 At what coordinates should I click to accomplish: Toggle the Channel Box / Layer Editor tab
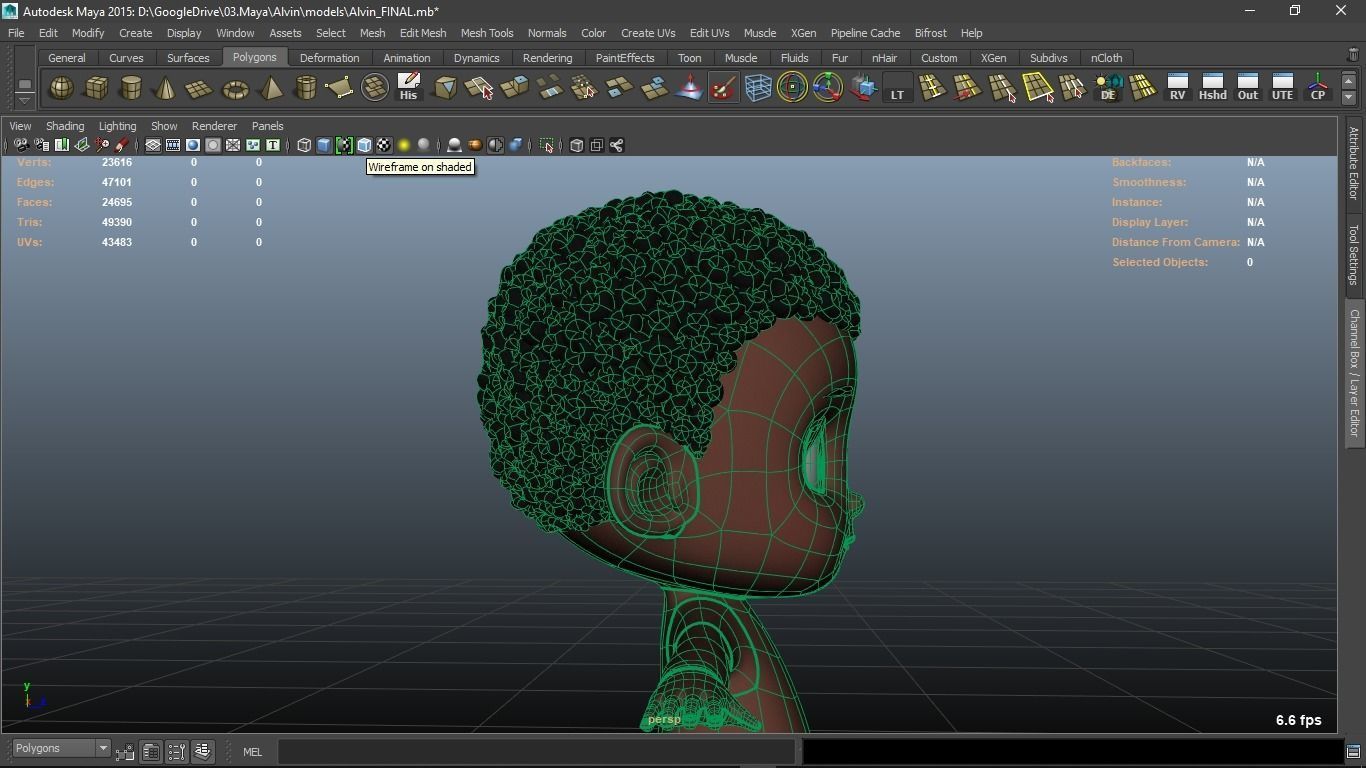pyautogui.click(x=1354, y=372)
